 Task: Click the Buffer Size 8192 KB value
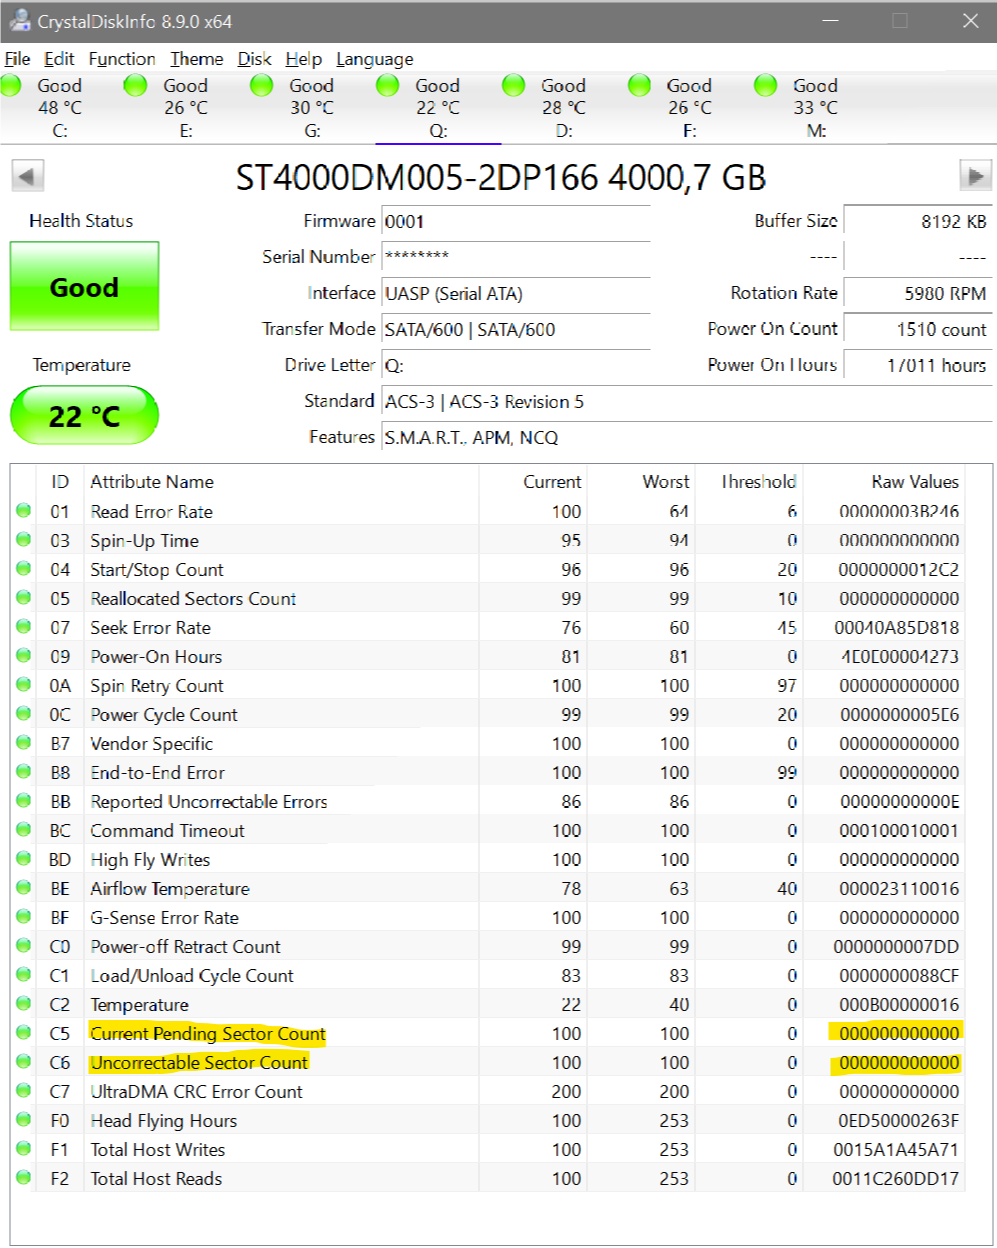coord(917,221)
